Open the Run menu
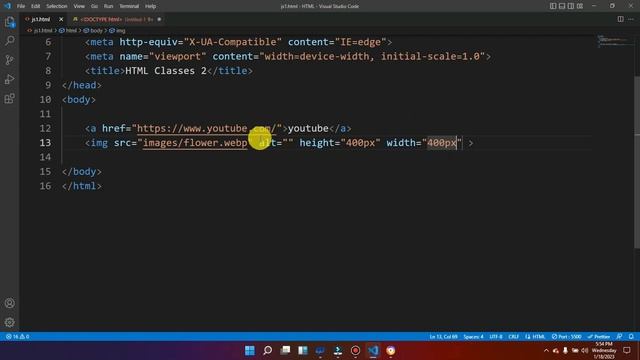The width and height of the screenshot is (640, 360). (x=108, y=6)
